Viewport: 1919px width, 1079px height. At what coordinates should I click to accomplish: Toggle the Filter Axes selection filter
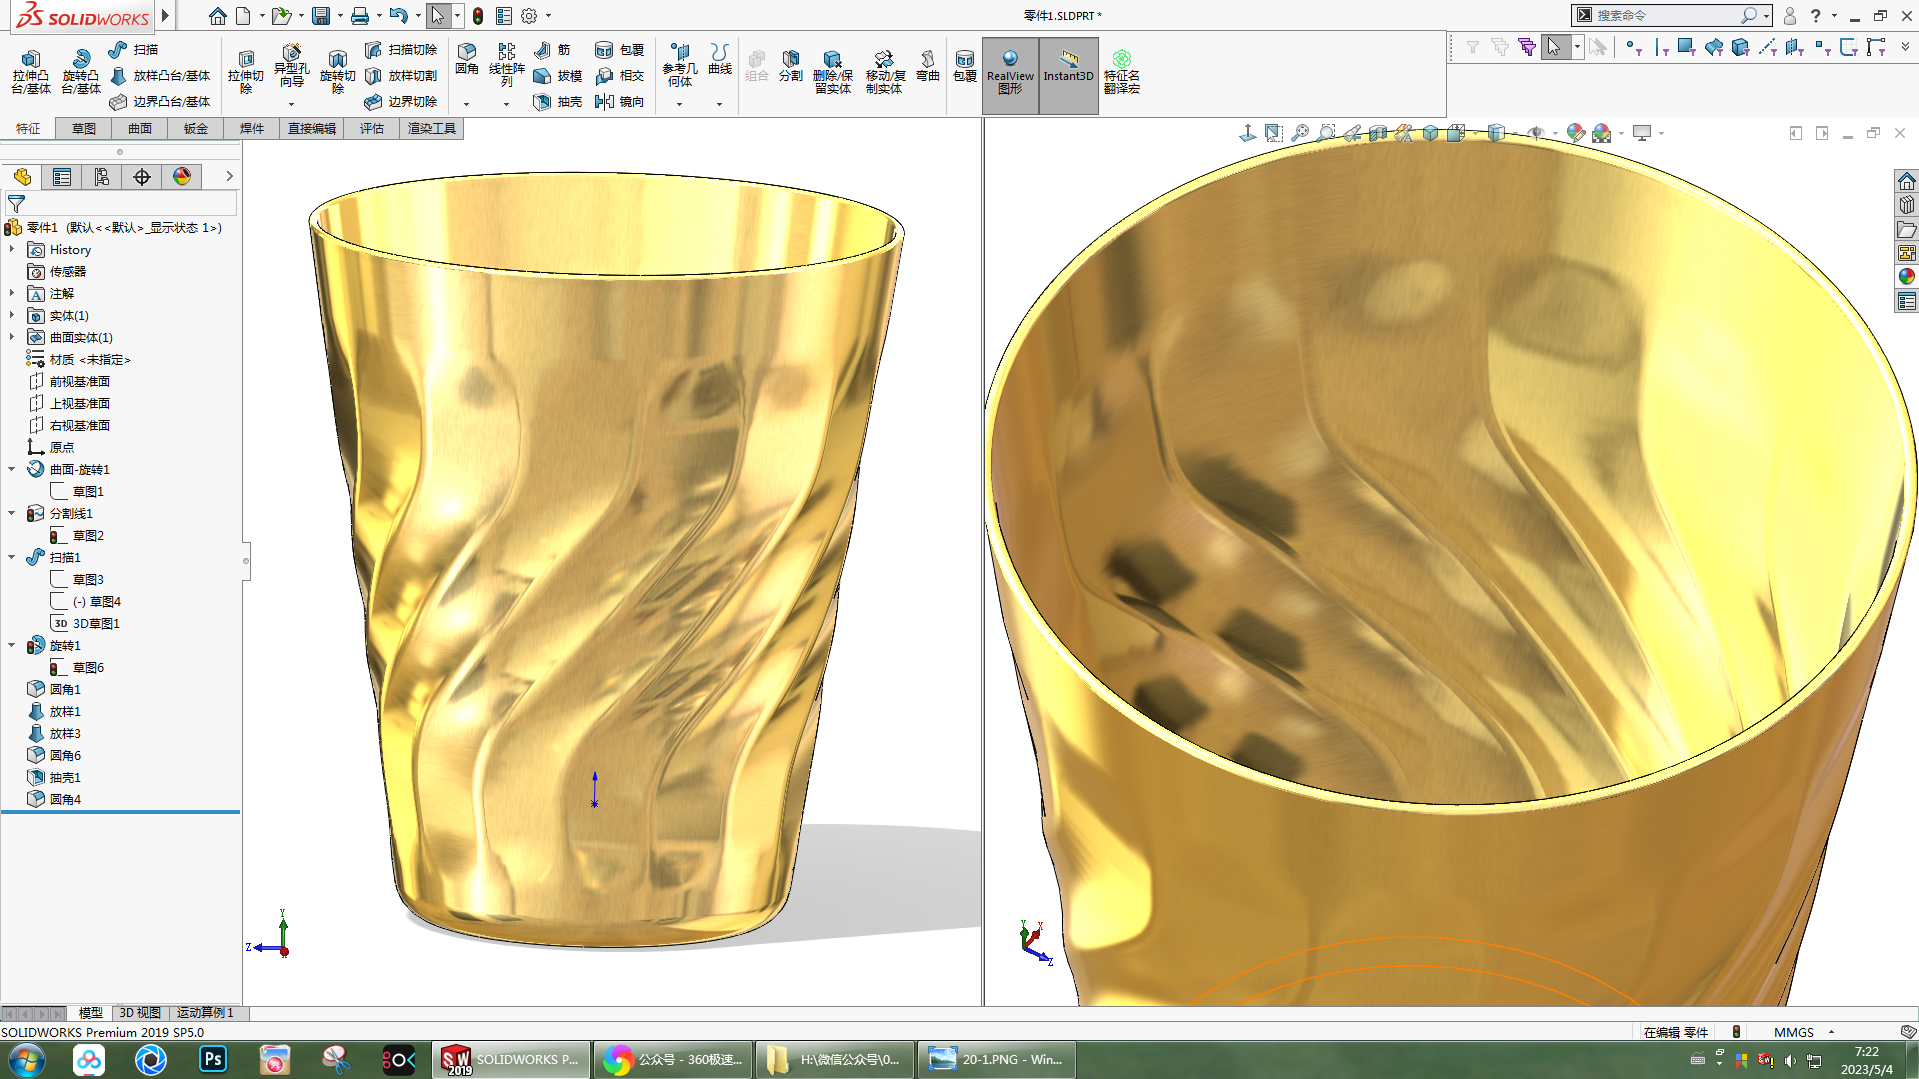point(1768,47)
